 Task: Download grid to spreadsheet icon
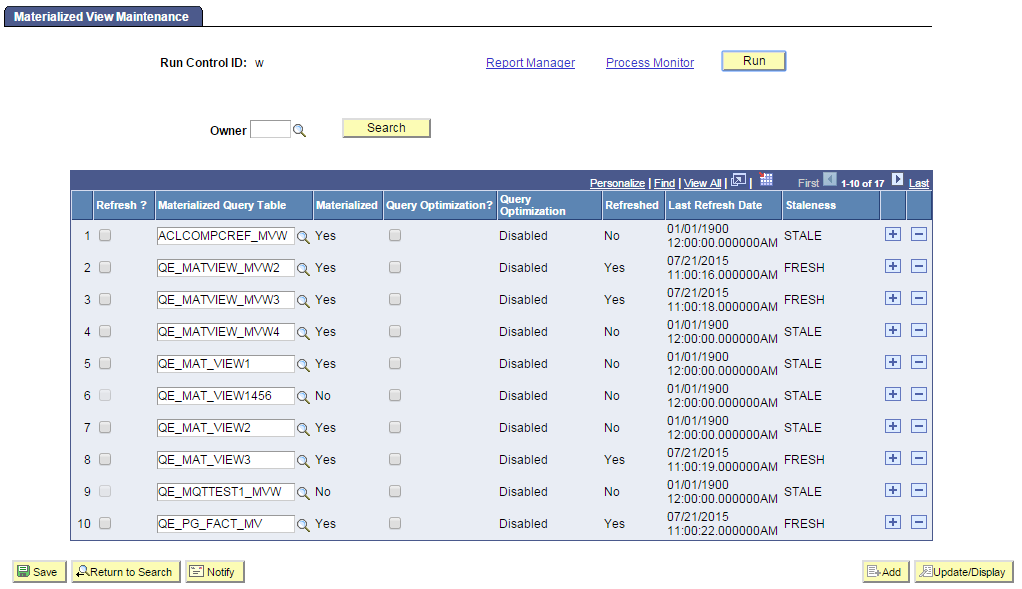[x=766, y=179]
